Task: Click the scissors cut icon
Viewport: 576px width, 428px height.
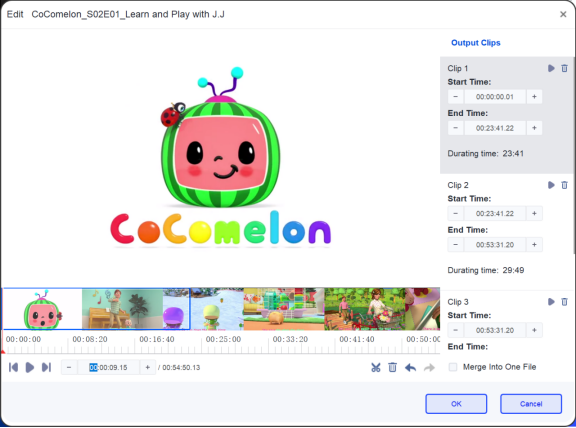Action: coord(375,367)
